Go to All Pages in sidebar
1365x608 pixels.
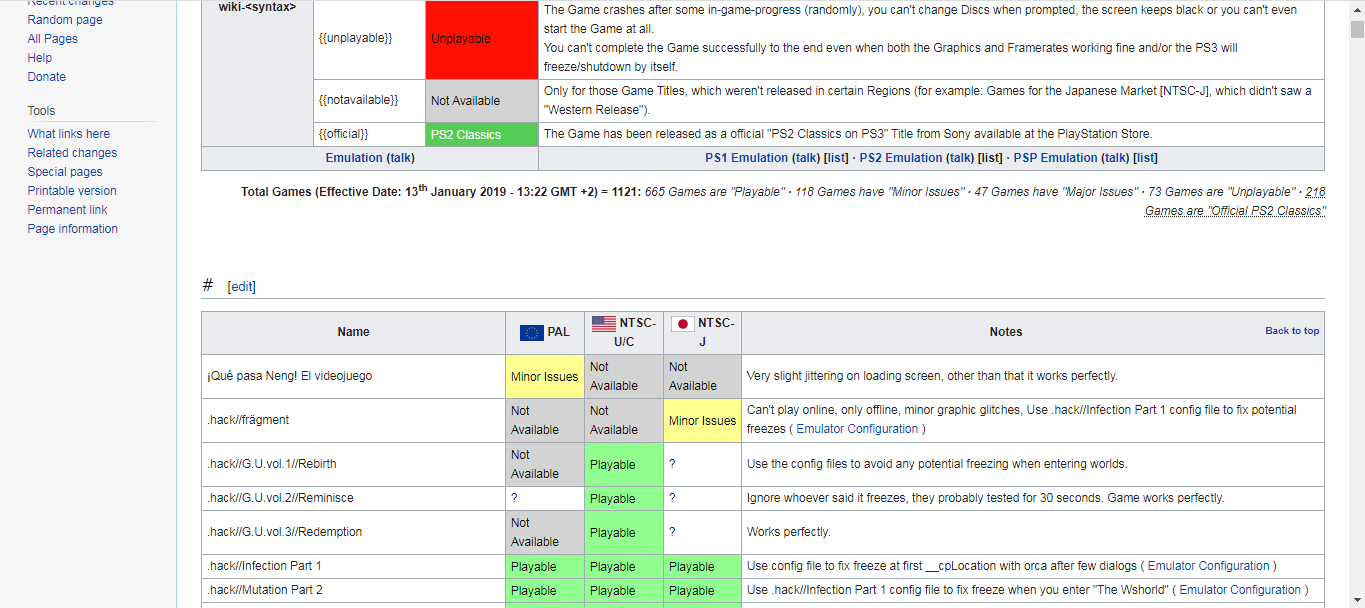[53, 39]
